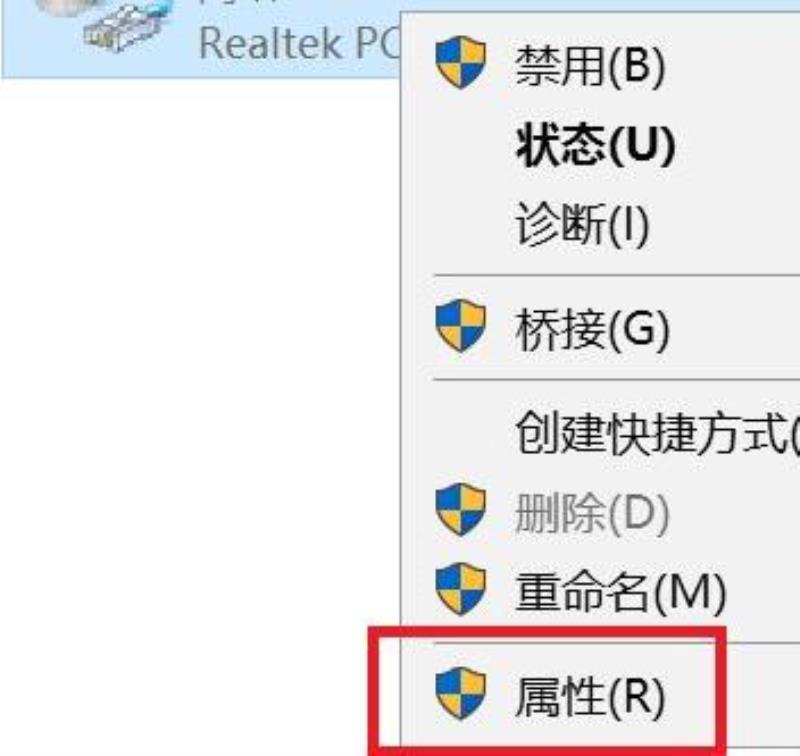Click the shield icon beside 重命名(M)
800x756 pixels.
point(460,589)
